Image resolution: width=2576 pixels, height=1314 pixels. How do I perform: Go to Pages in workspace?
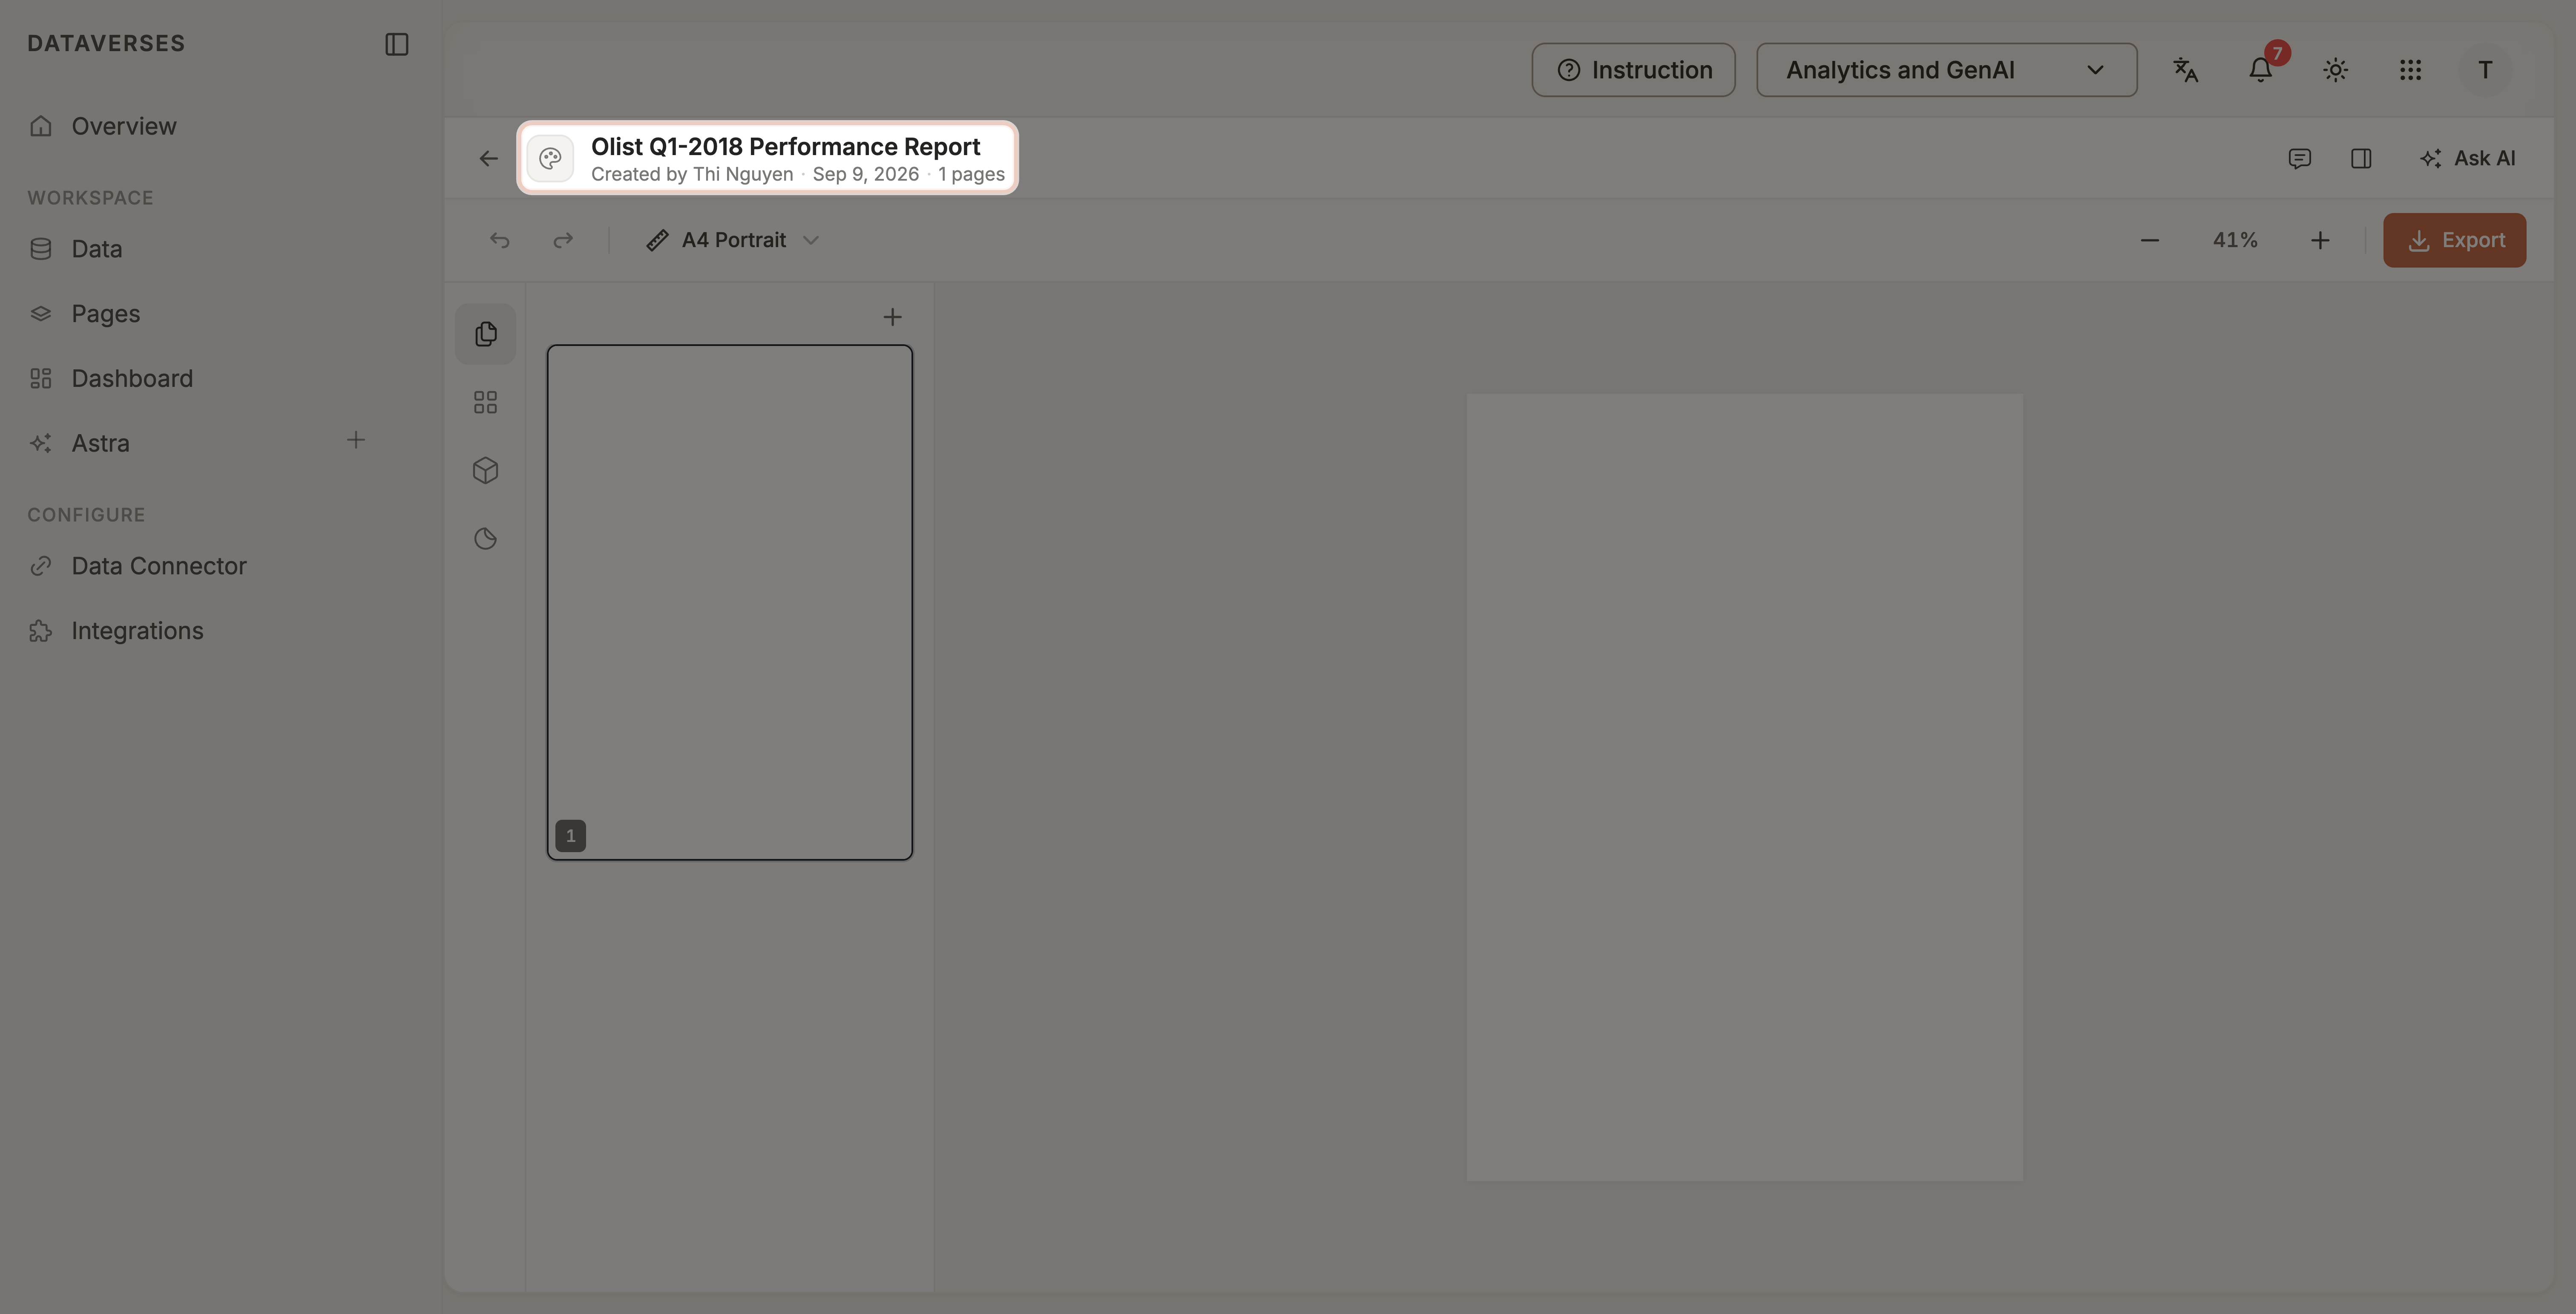pos(105,314)
